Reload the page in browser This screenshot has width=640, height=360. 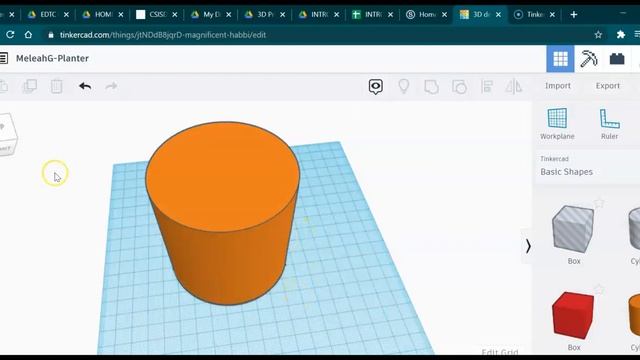[x=10, y=35]
